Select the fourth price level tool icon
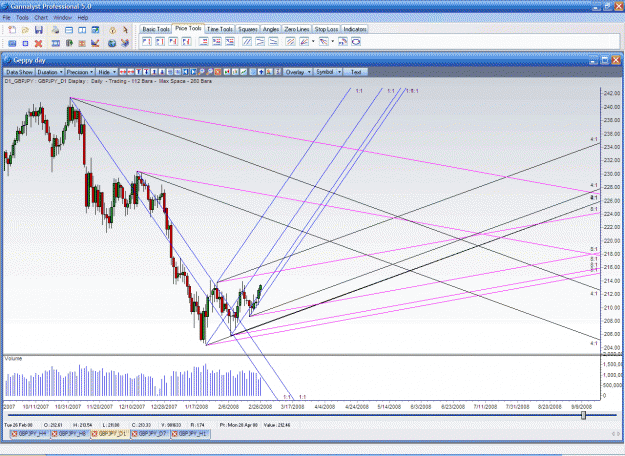Viewport: 625px width, 456px height. point(186,41)
